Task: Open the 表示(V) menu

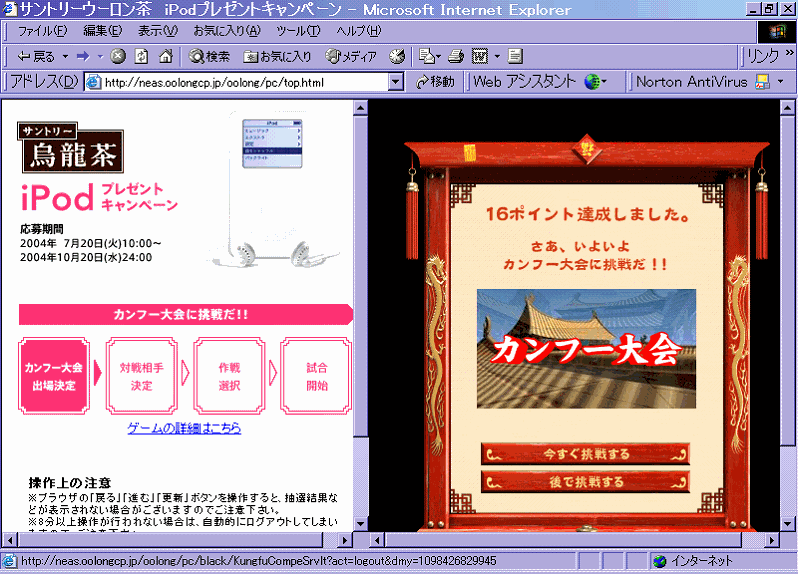Action: (x=158, y=31)
